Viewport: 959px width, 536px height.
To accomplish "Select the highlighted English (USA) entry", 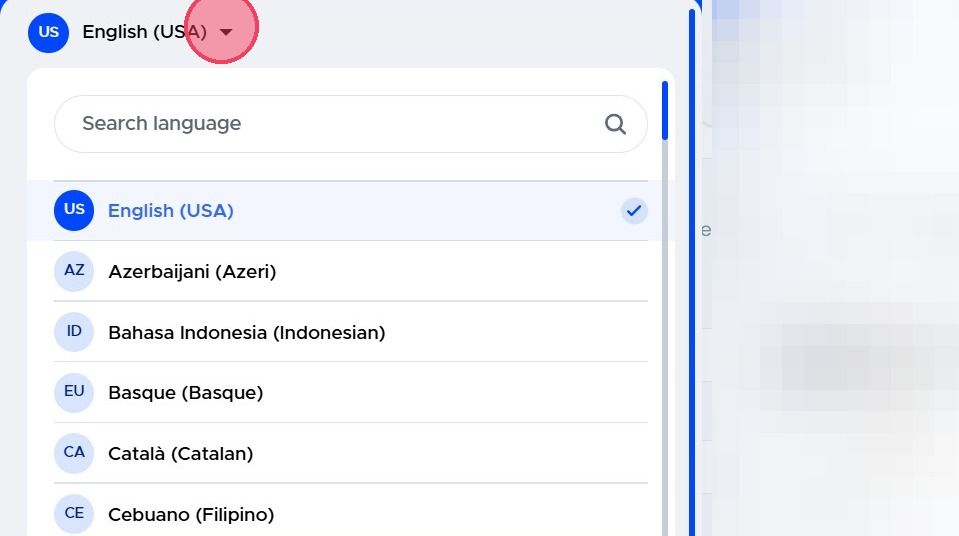I will click(x=350, y=210).
